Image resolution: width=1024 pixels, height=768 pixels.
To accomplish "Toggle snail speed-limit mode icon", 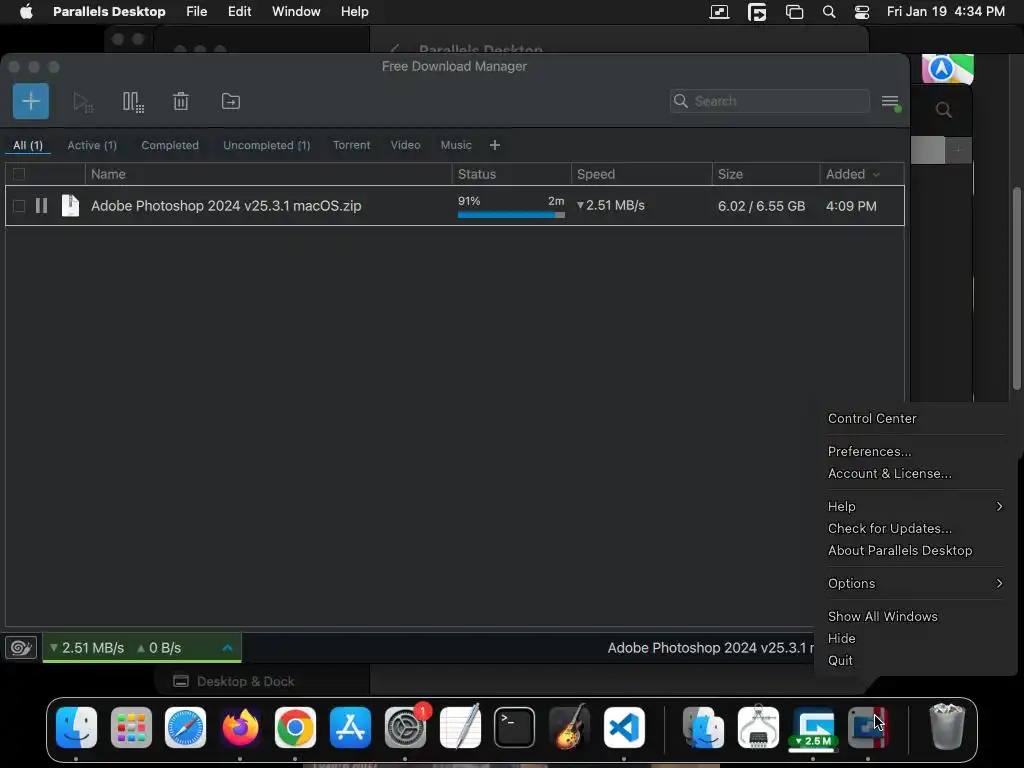I will tap(21, 648).
